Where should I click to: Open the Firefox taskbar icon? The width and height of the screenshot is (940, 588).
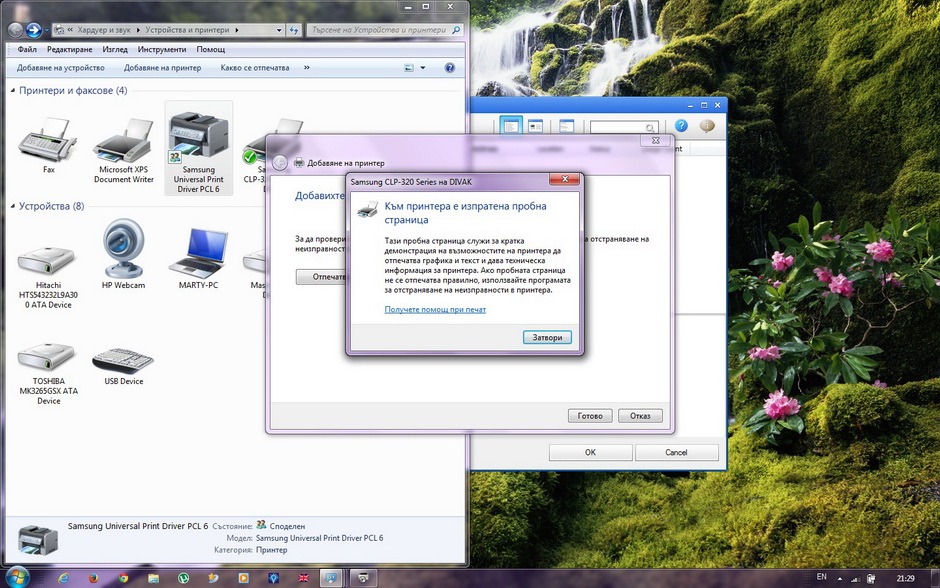[x=93, y=578]
